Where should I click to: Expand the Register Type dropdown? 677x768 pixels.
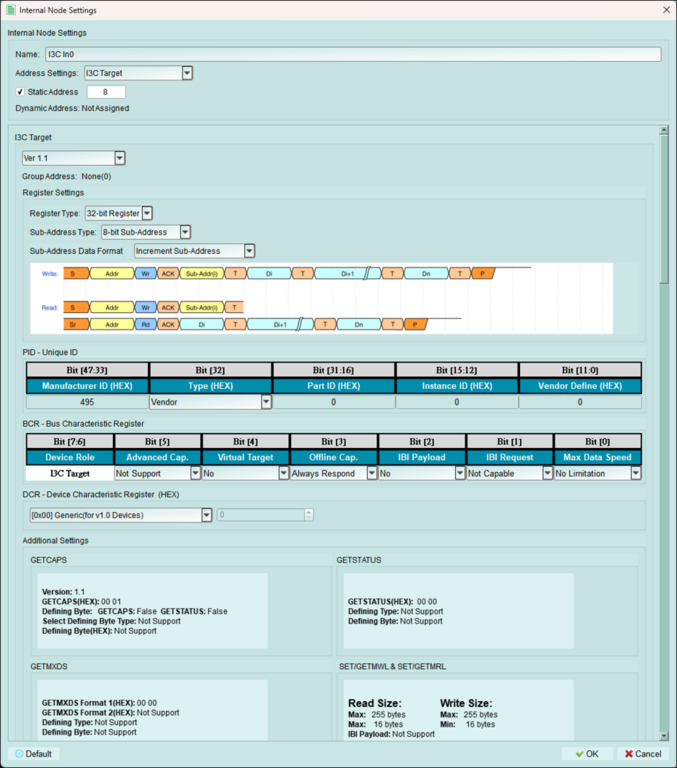(x=147, y=212)
